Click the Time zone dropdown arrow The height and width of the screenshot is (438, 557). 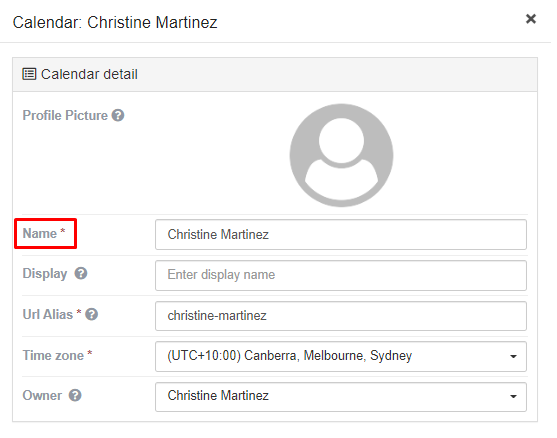click(x=513, y=357)
